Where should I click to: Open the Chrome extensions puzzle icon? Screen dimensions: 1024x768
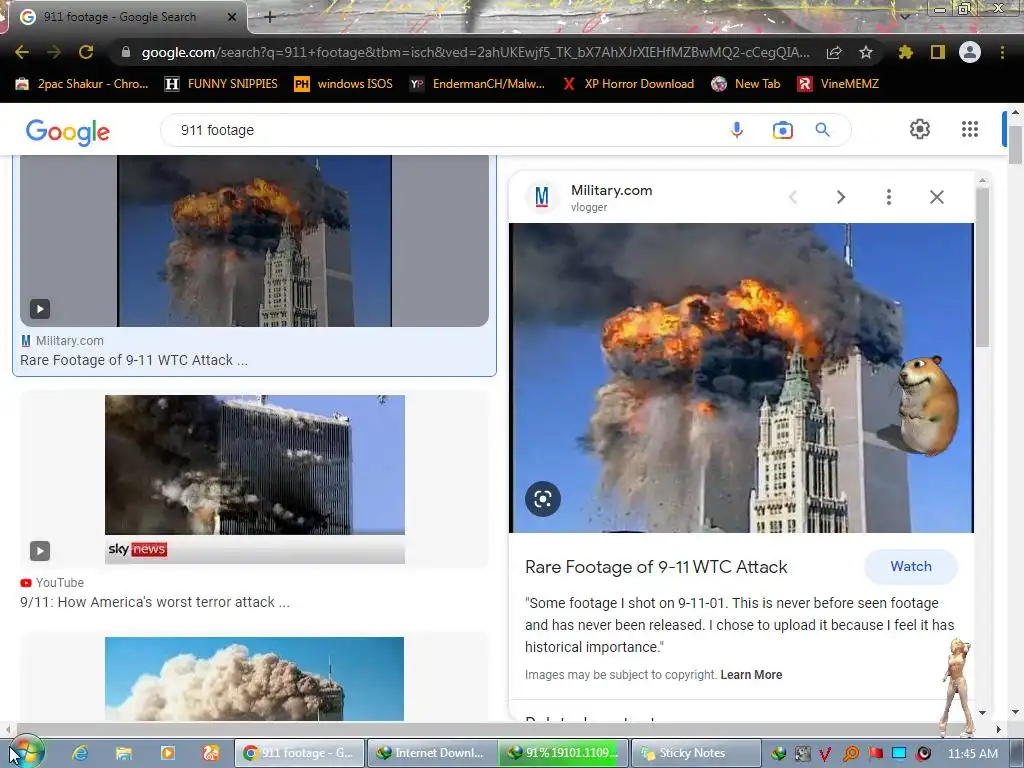[905, 52]
